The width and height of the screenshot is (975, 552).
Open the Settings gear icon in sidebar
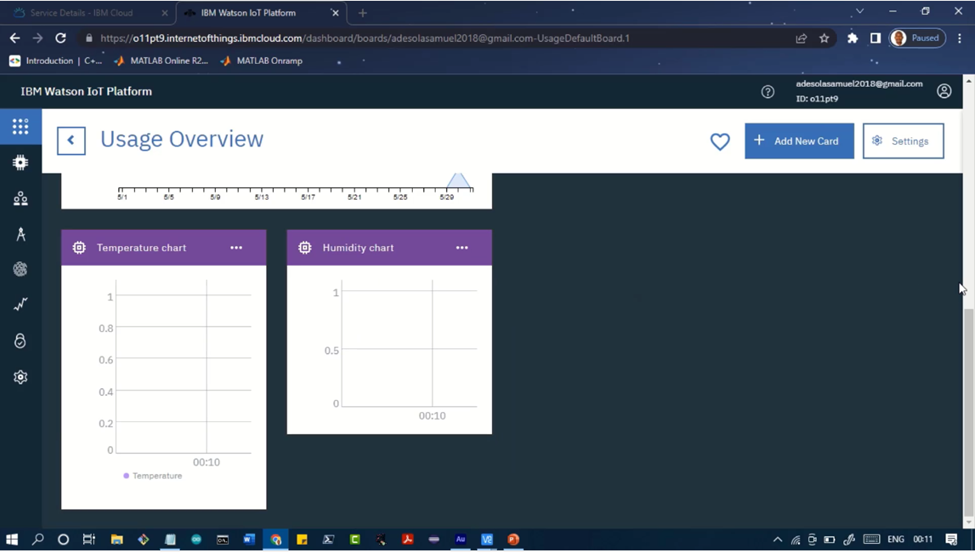pyautogui.click(x=21, y=377)
